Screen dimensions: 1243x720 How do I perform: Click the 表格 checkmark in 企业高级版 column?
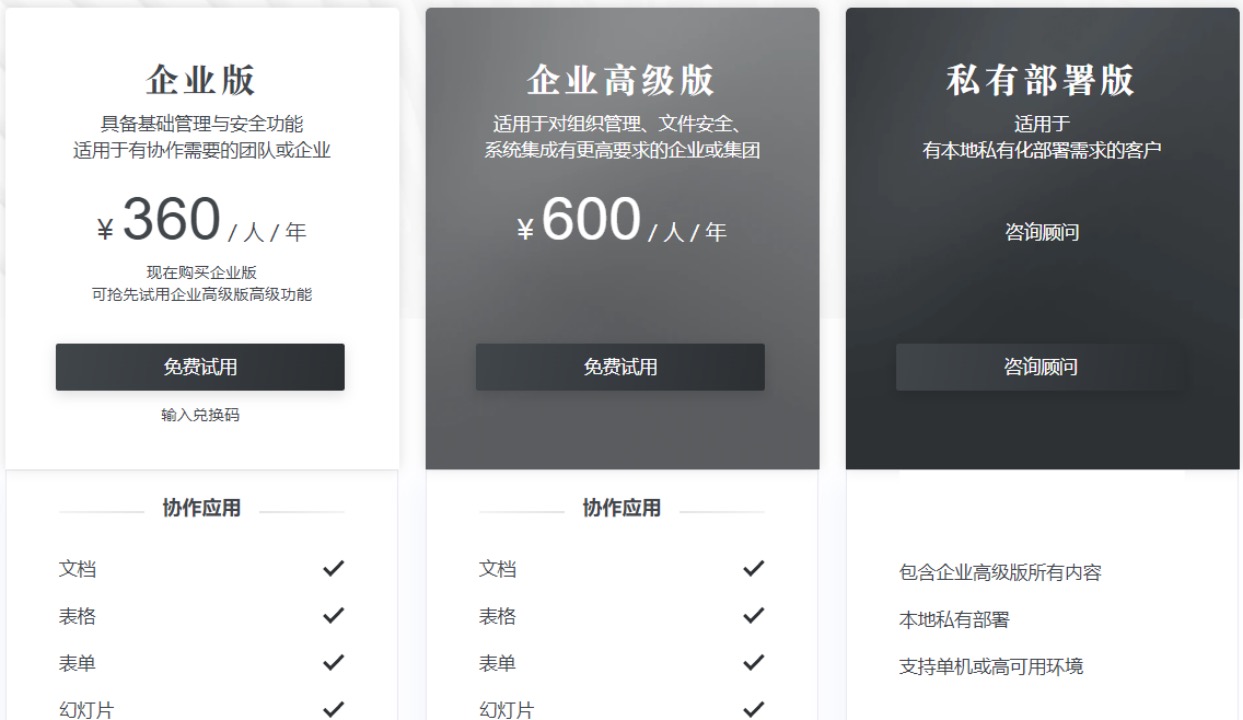(x=754, y=616)
